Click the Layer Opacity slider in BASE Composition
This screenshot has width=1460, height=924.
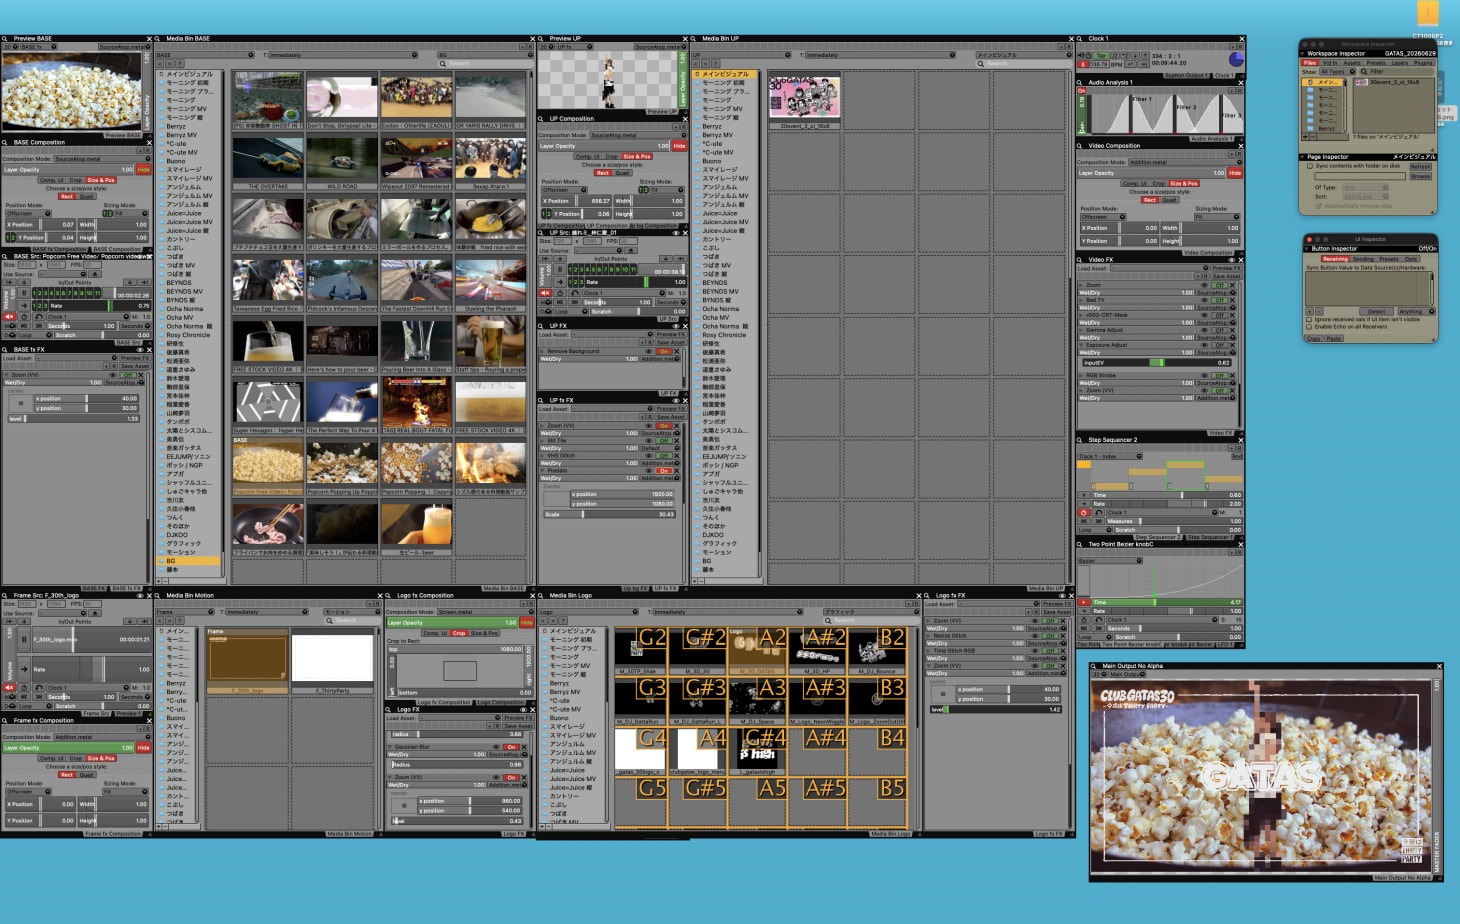[68, 170]
